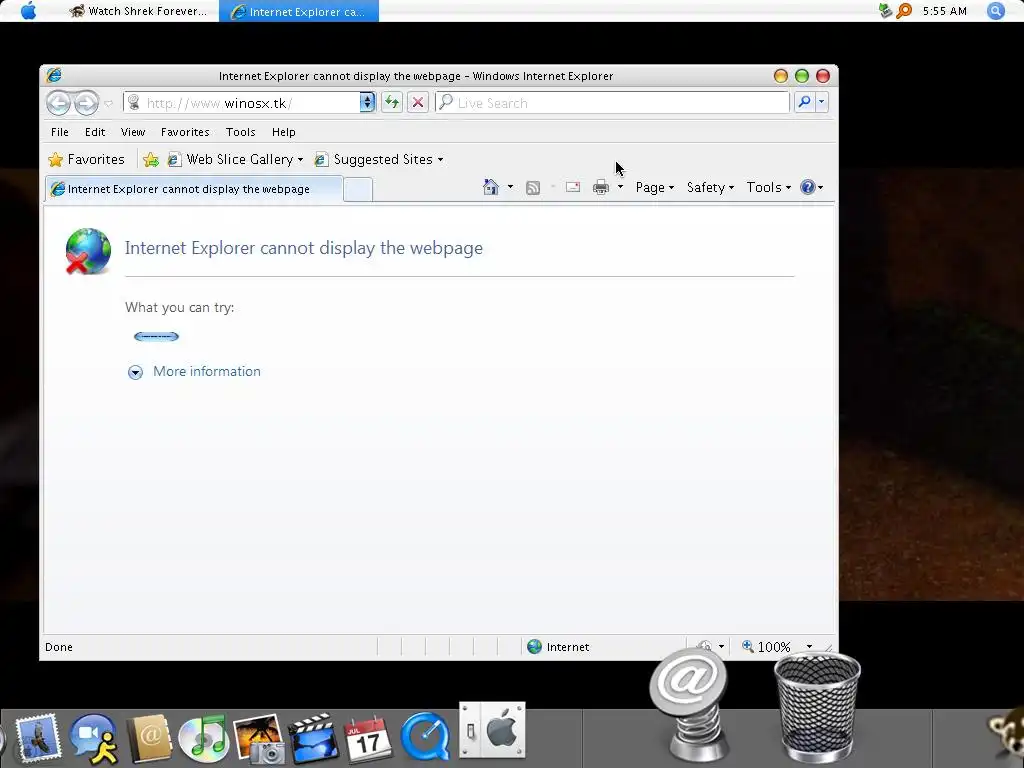Click the orange magnifier tray icon
Screen dimensions: 1024x768
pyautogui.click(x=904, y=11)
